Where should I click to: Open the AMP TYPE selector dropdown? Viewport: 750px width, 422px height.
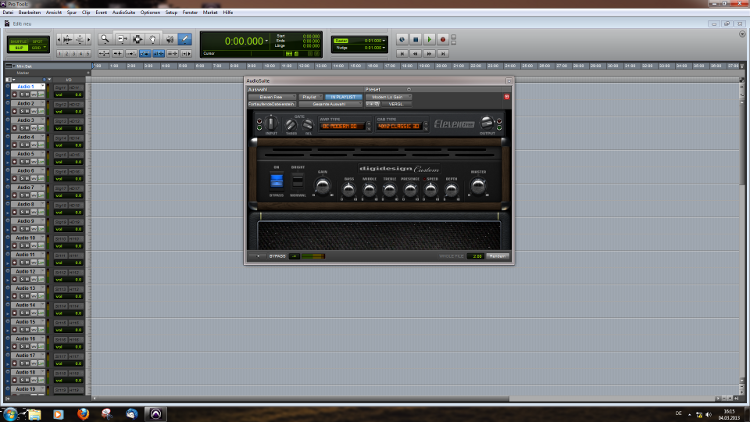pos(344,127)
